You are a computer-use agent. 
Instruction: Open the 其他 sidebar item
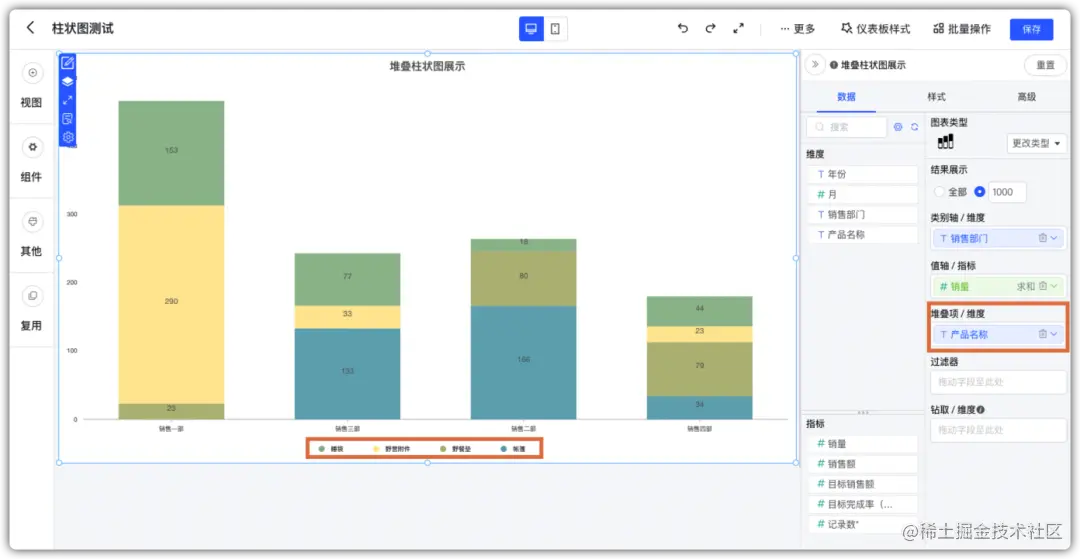[31, 235]
